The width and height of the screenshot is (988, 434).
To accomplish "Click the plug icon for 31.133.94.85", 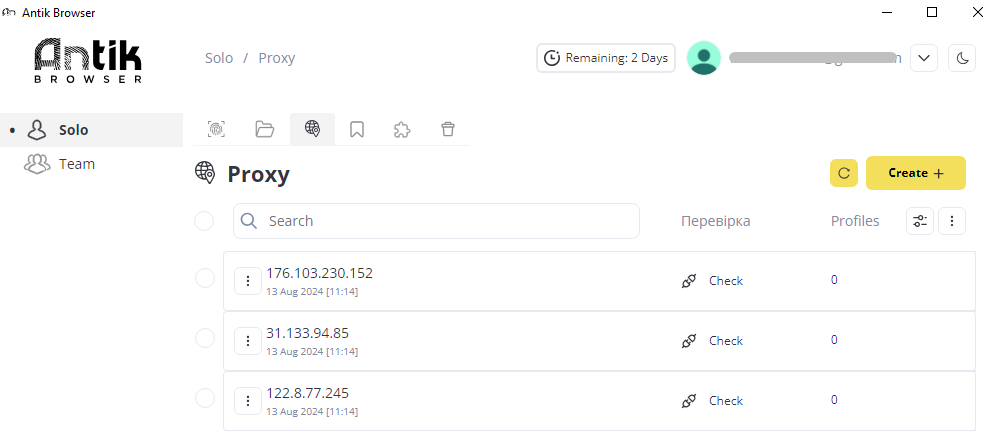I will (689, 341).
